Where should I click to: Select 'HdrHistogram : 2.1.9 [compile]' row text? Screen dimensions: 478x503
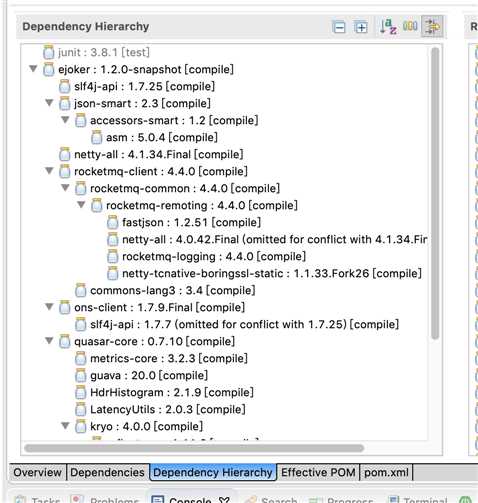172,392
